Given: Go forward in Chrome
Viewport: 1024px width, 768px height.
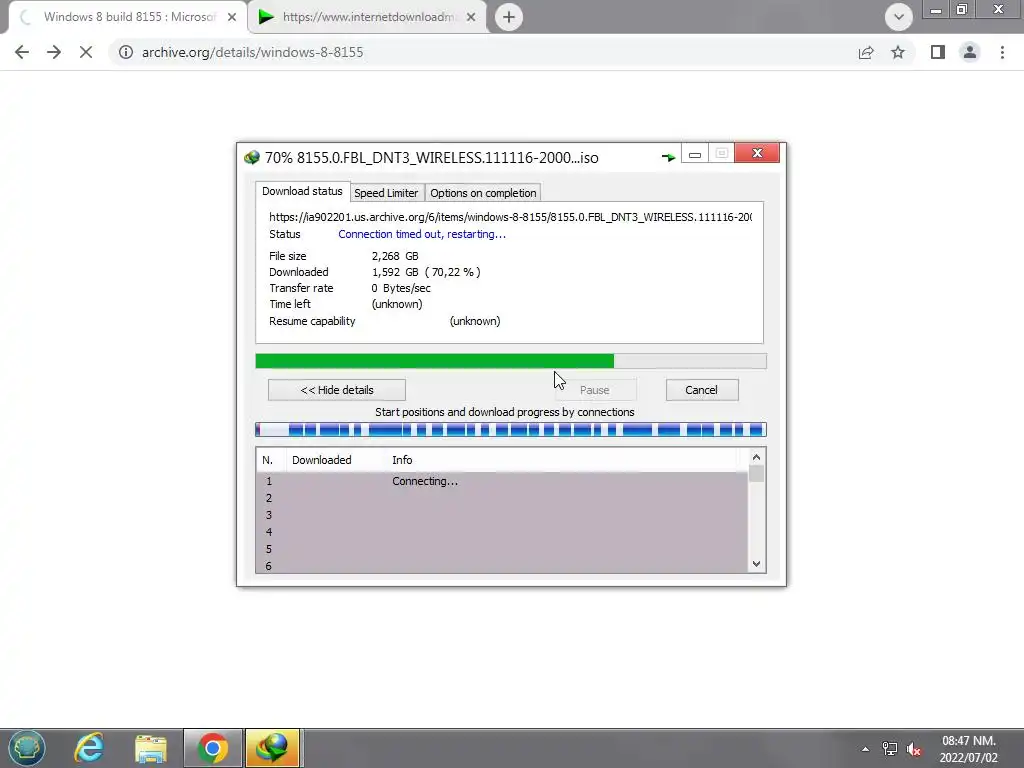Looking at the screenshot, I should pos(54,52).
